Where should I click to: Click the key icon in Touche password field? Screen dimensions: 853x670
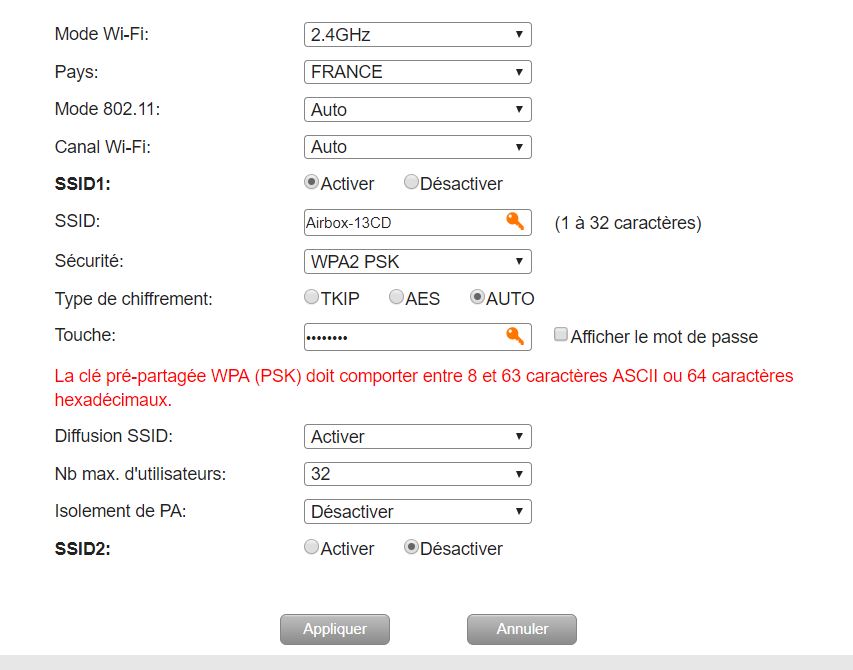pyautogui.click(x=515, y=336)
